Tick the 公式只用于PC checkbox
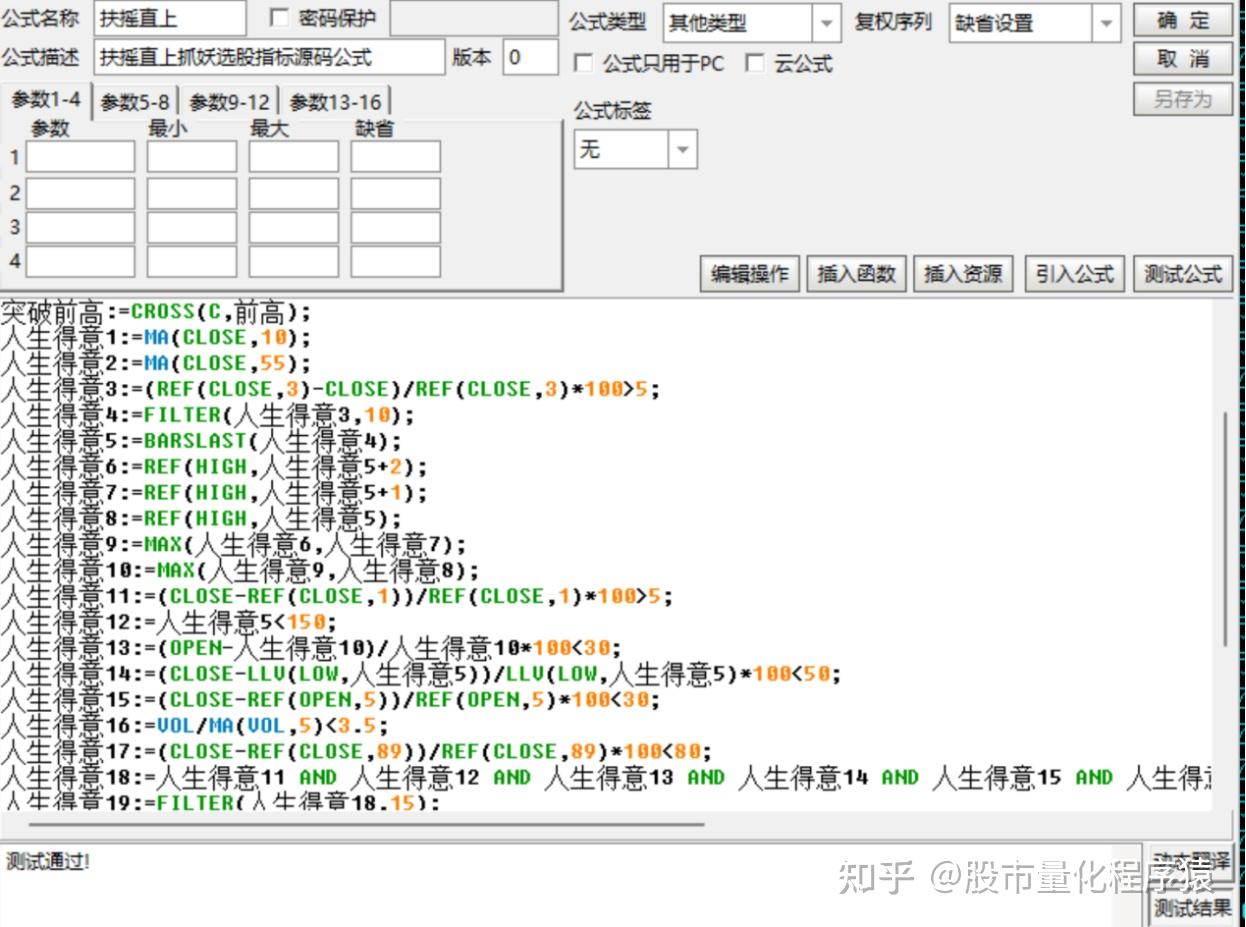 coord(583,64)
